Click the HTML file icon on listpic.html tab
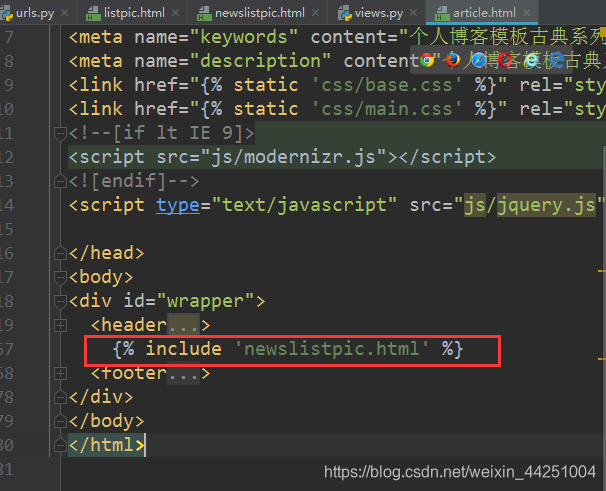The height and width of the screenshot is (491, 606). (x=93, y=14)
